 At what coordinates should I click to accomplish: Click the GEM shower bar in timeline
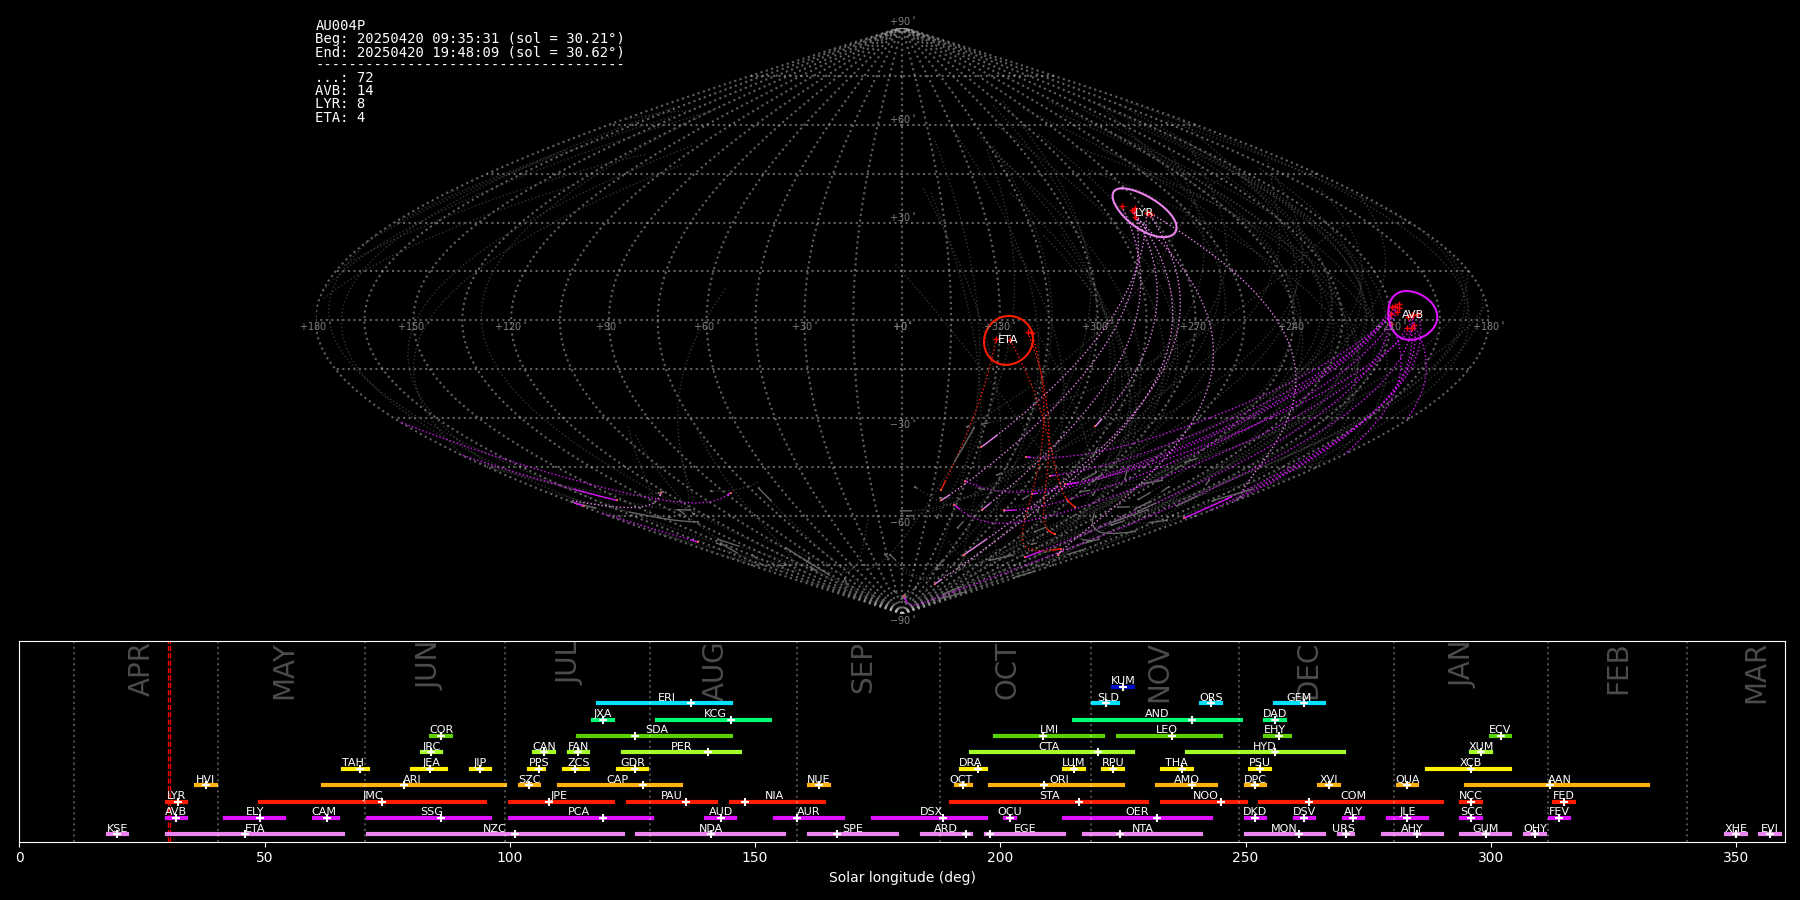tap(1299, 703)
